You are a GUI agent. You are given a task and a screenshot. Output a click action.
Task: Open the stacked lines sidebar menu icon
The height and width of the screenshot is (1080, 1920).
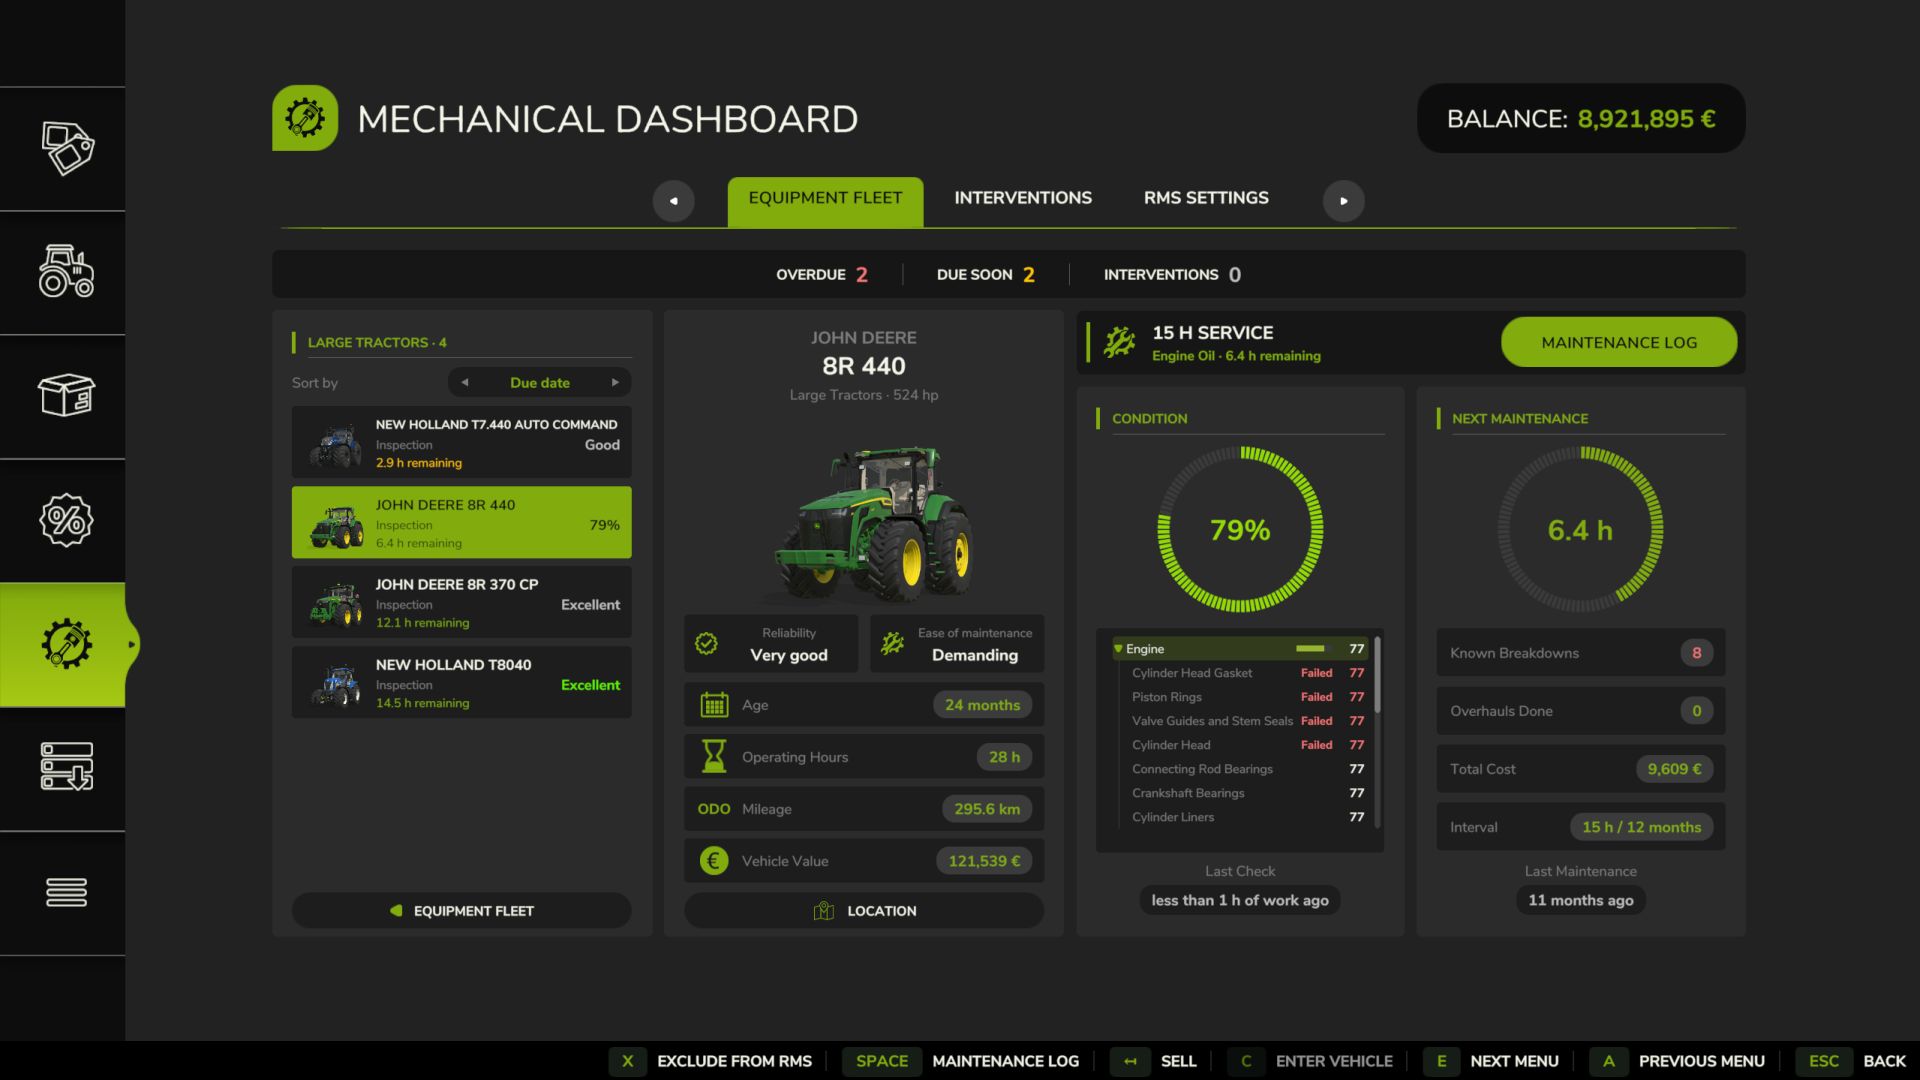pos(67,892)
